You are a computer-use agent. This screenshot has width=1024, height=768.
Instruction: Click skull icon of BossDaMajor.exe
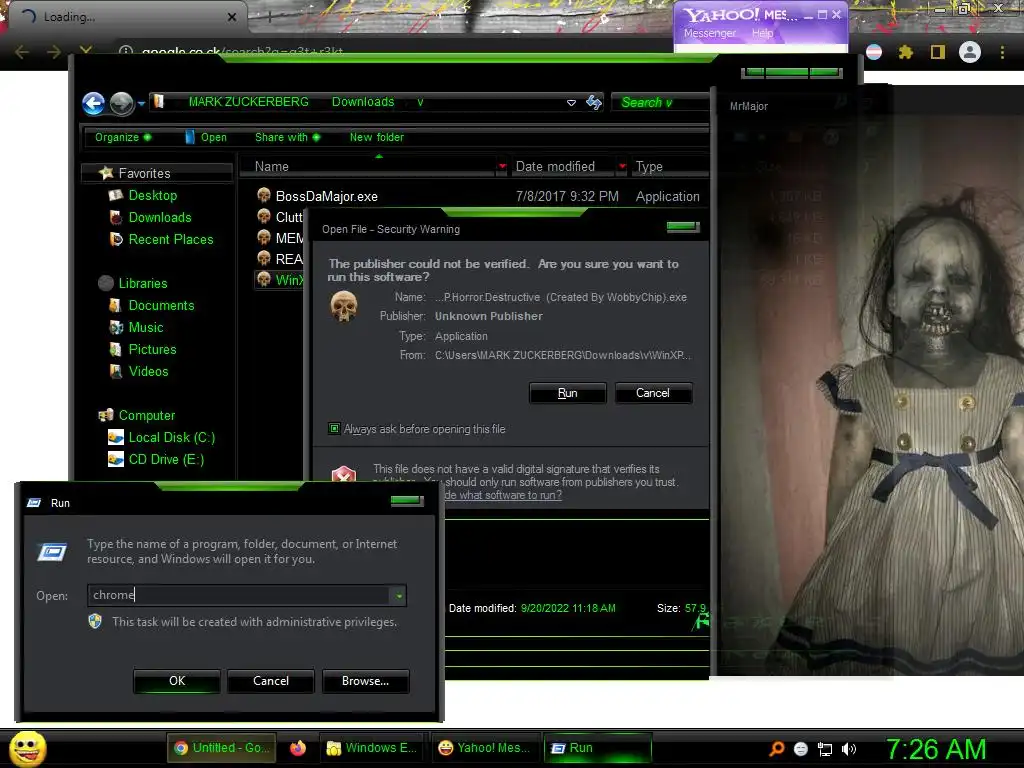(x=264, y=195)
